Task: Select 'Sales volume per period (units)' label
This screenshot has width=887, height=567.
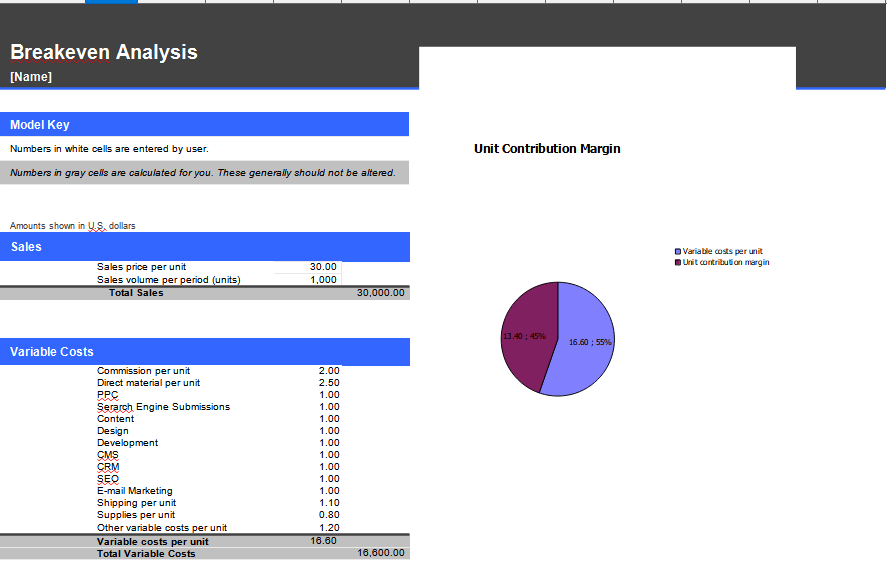Action: [169, 280]
